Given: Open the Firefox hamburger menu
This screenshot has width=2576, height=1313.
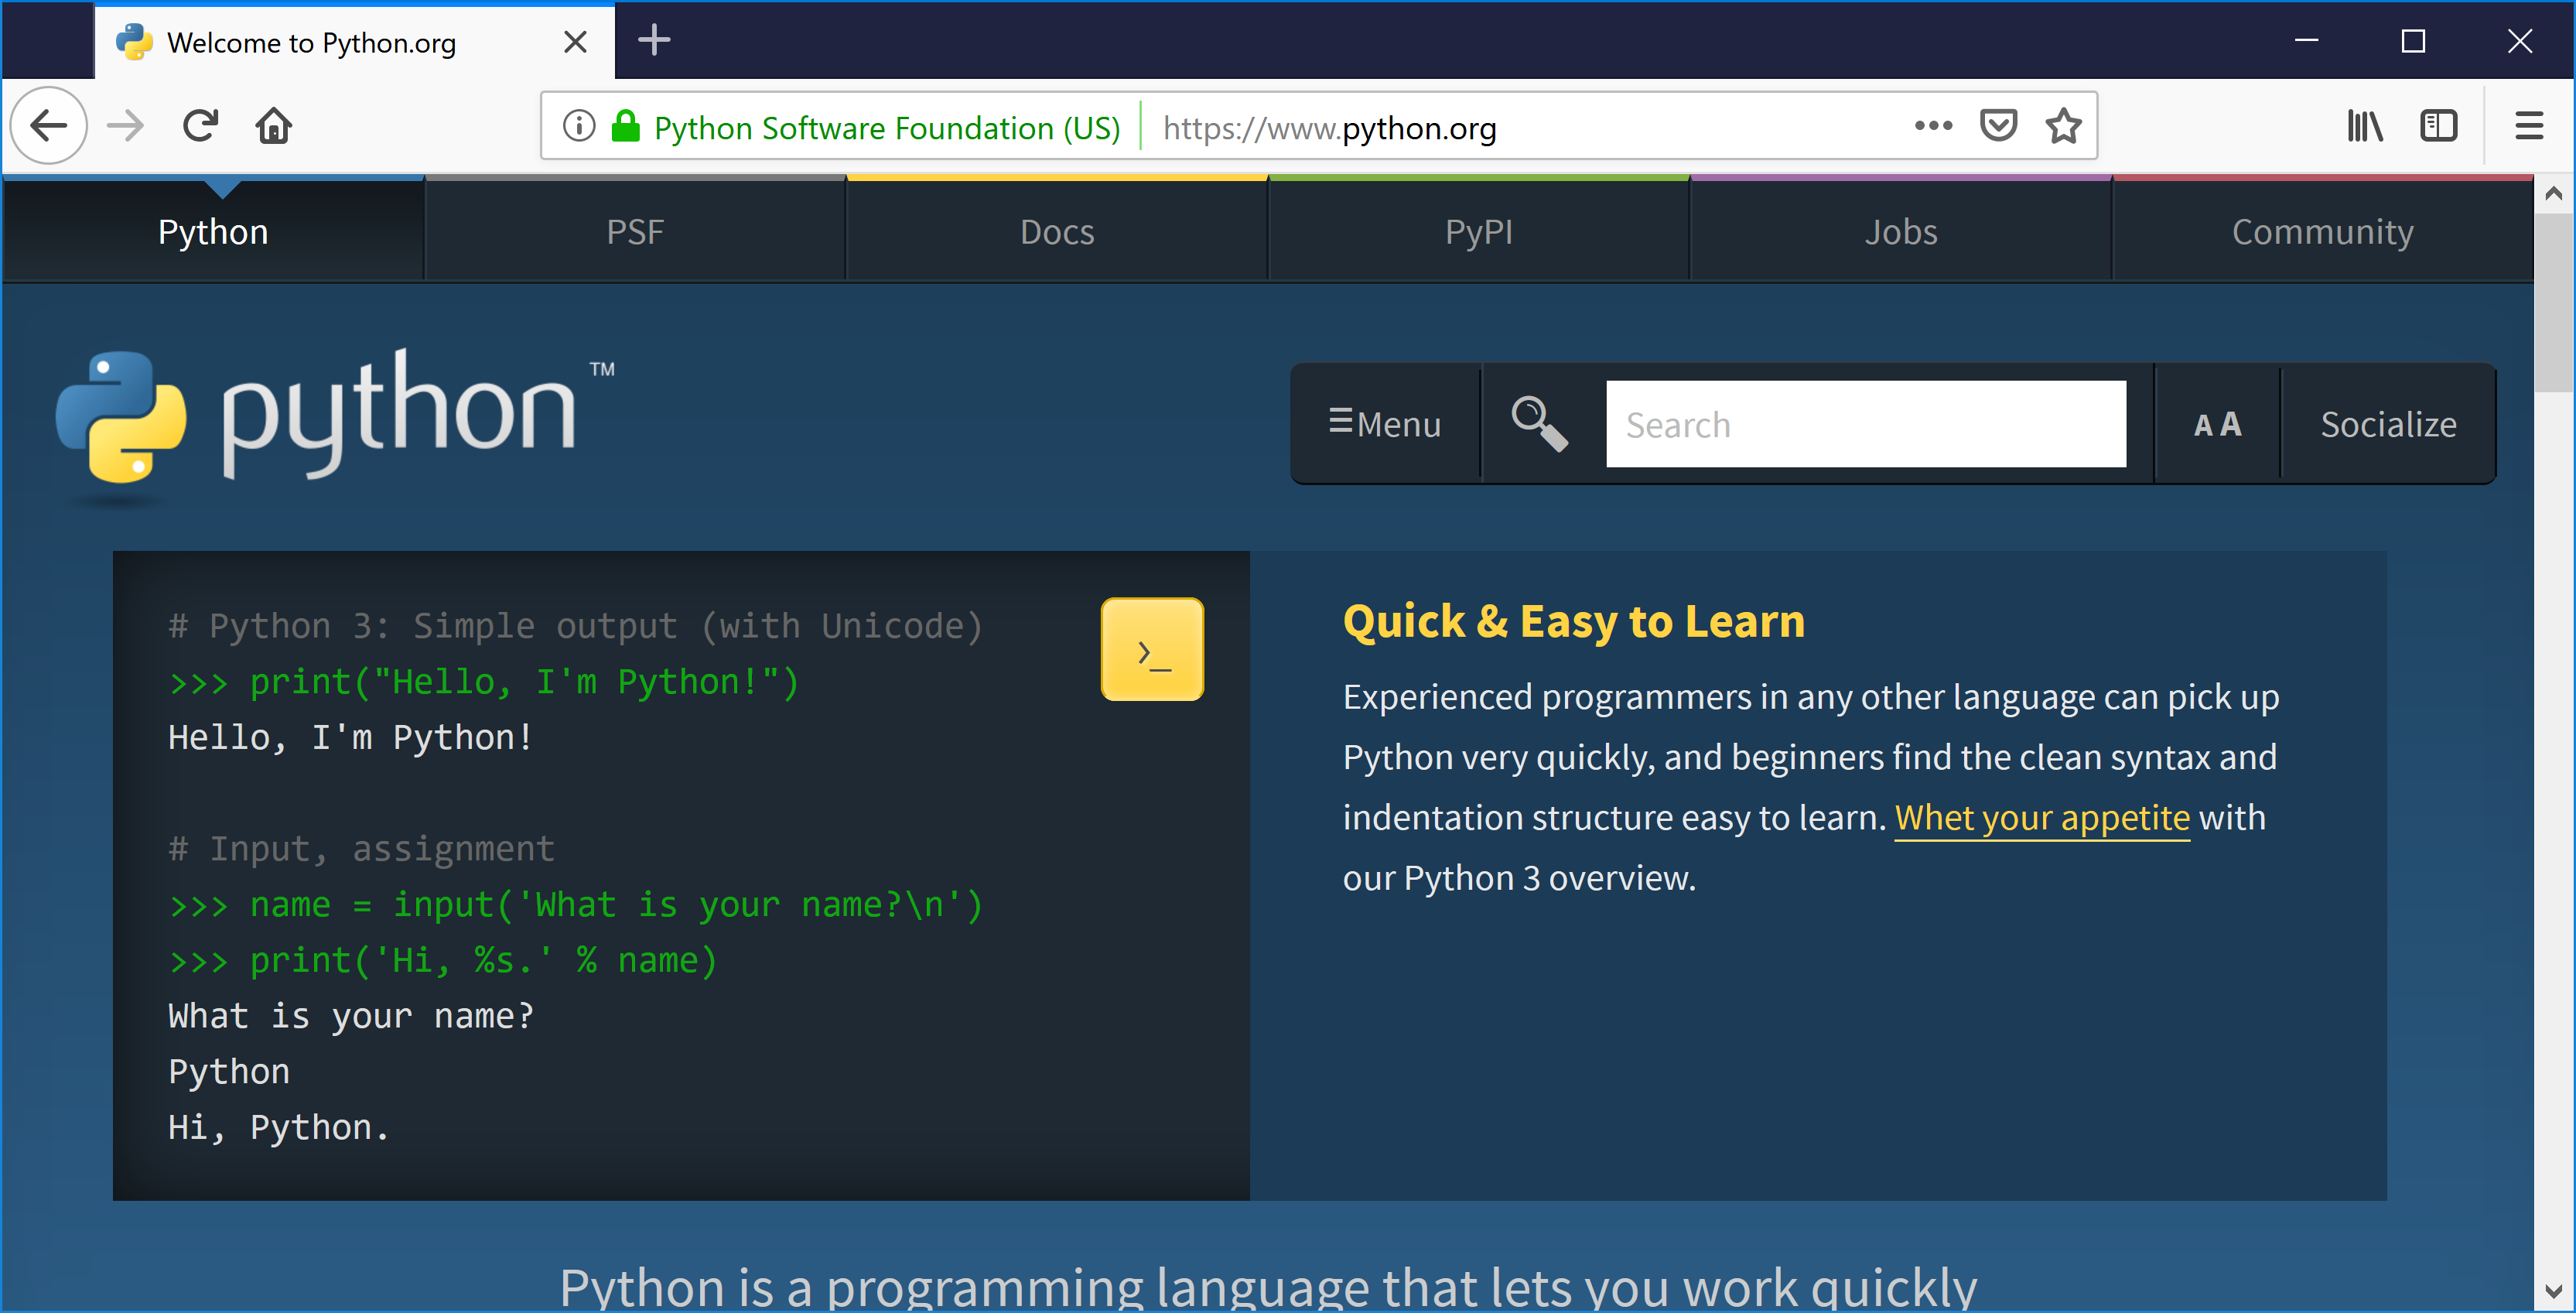Looking at the screenshot, I should (2529, 126).
